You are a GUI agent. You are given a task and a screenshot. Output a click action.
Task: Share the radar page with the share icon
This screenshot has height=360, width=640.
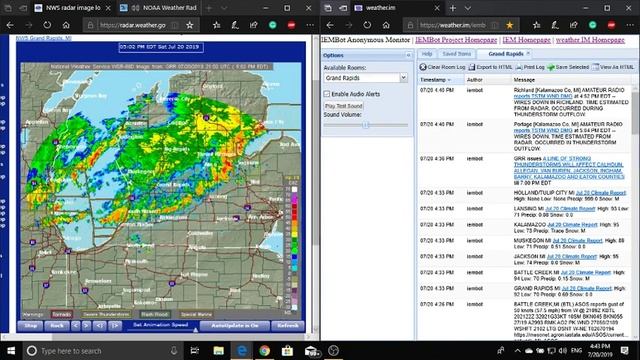click(254, 25)
